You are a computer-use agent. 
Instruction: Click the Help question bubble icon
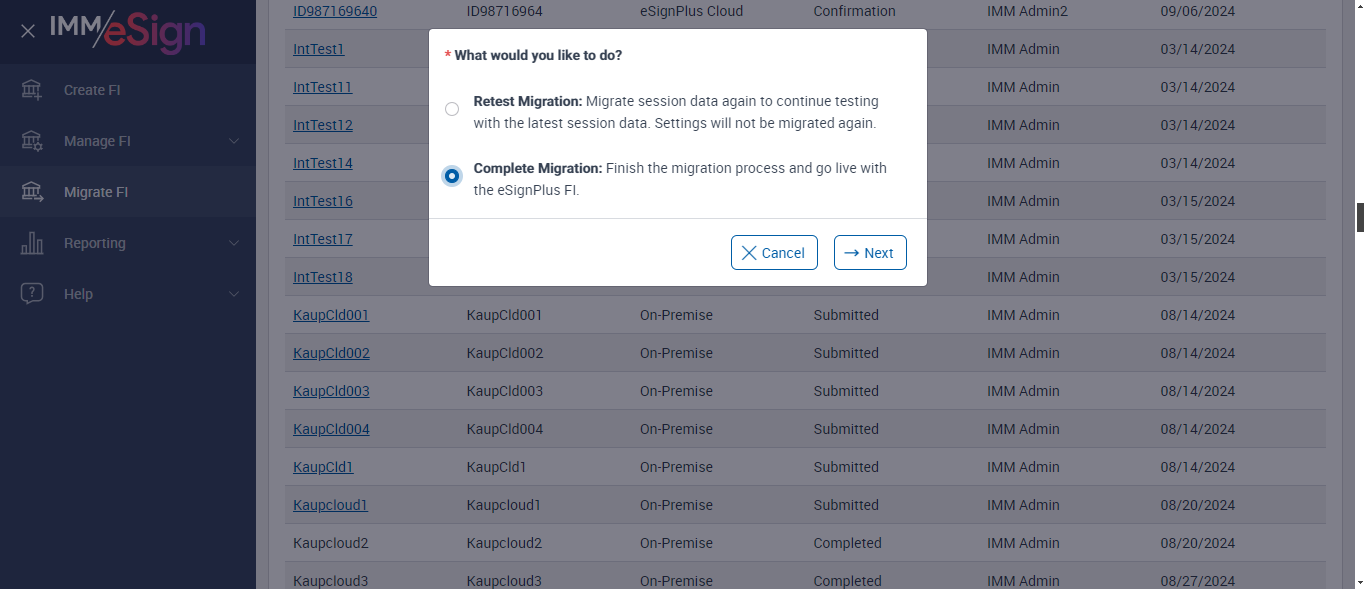32,294
